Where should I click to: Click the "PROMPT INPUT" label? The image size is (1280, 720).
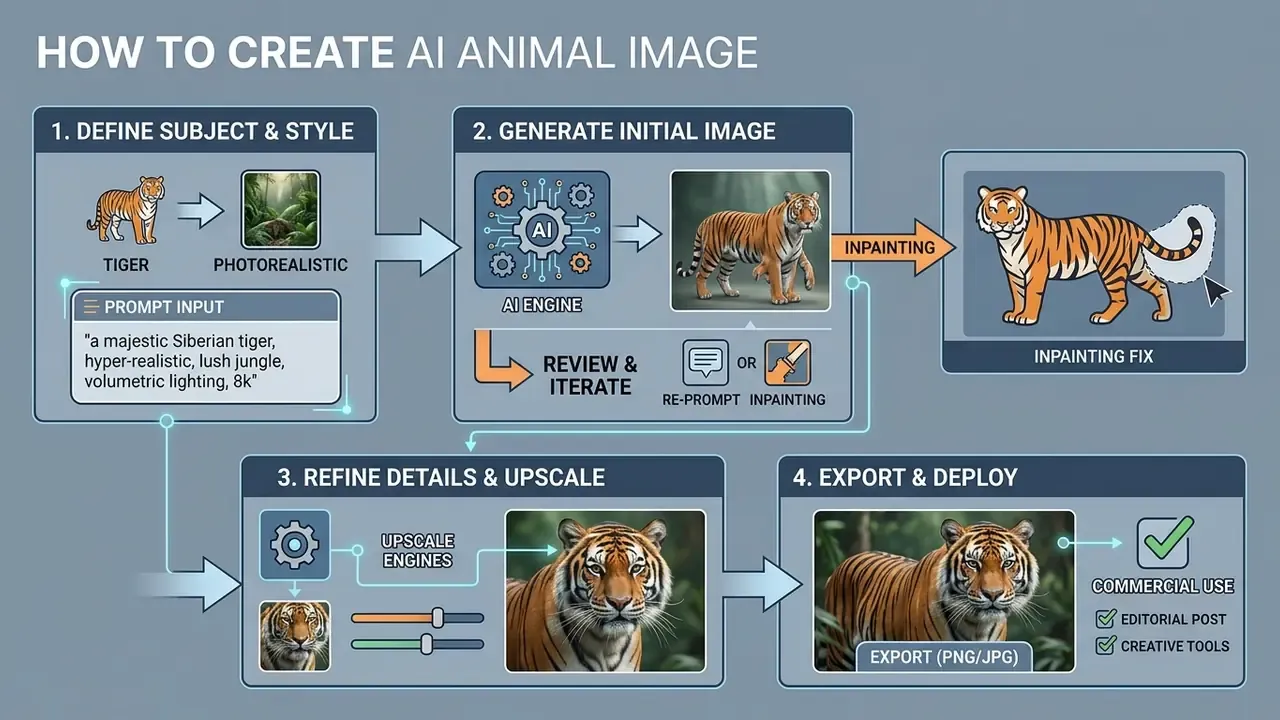(165, 307)
